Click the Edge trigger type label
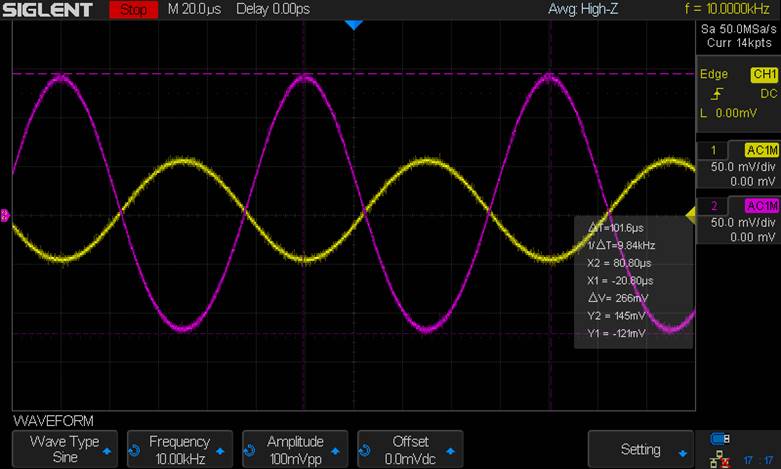781x469 pixels. 714,74
